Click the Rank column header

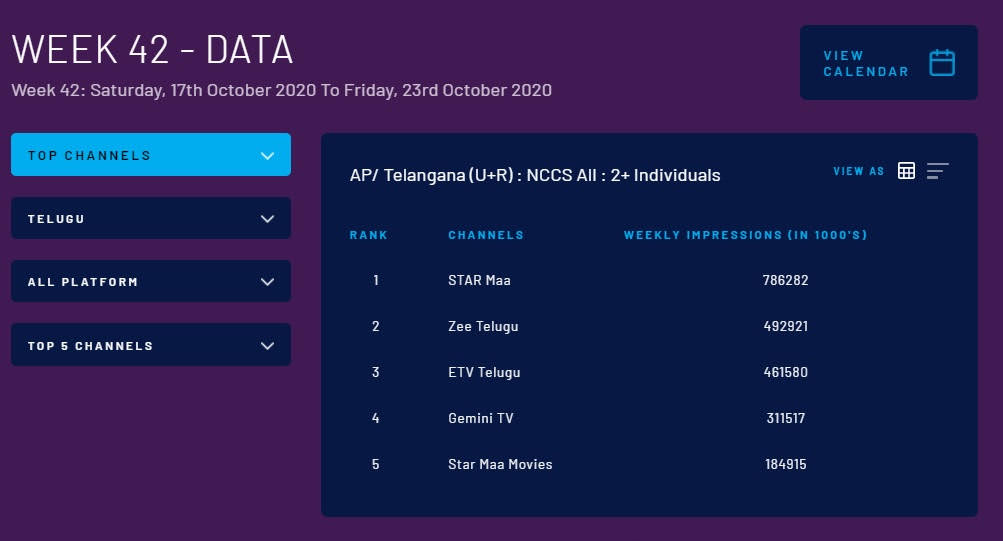(x=368, y=235)
